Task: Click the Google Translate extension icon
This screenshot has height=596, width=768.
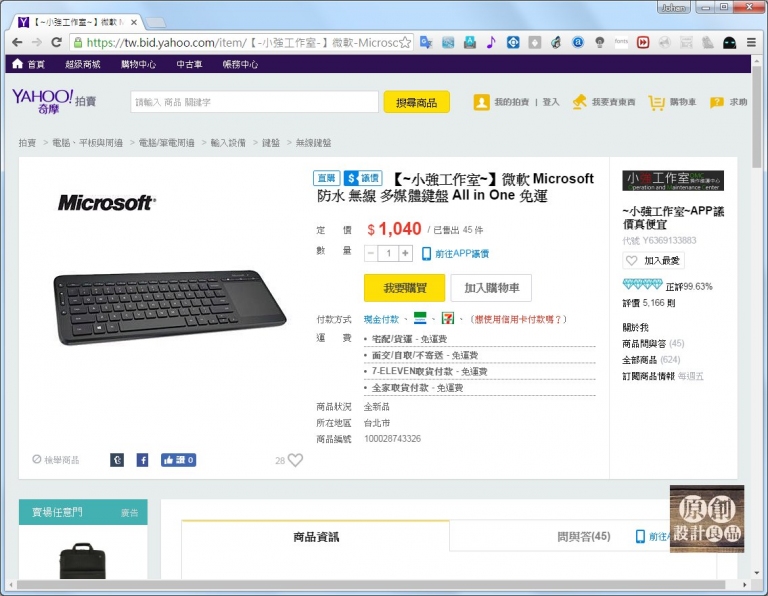Action: 426,43
